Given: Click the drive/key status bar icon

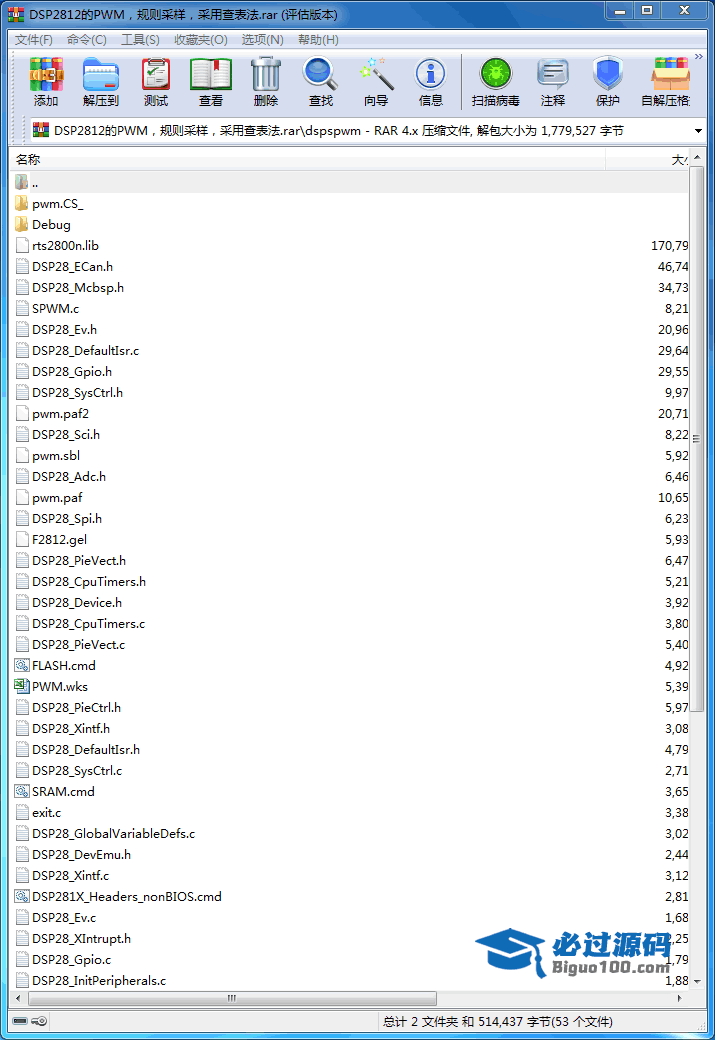Looking at the screenshot, I should (29, 1021).
